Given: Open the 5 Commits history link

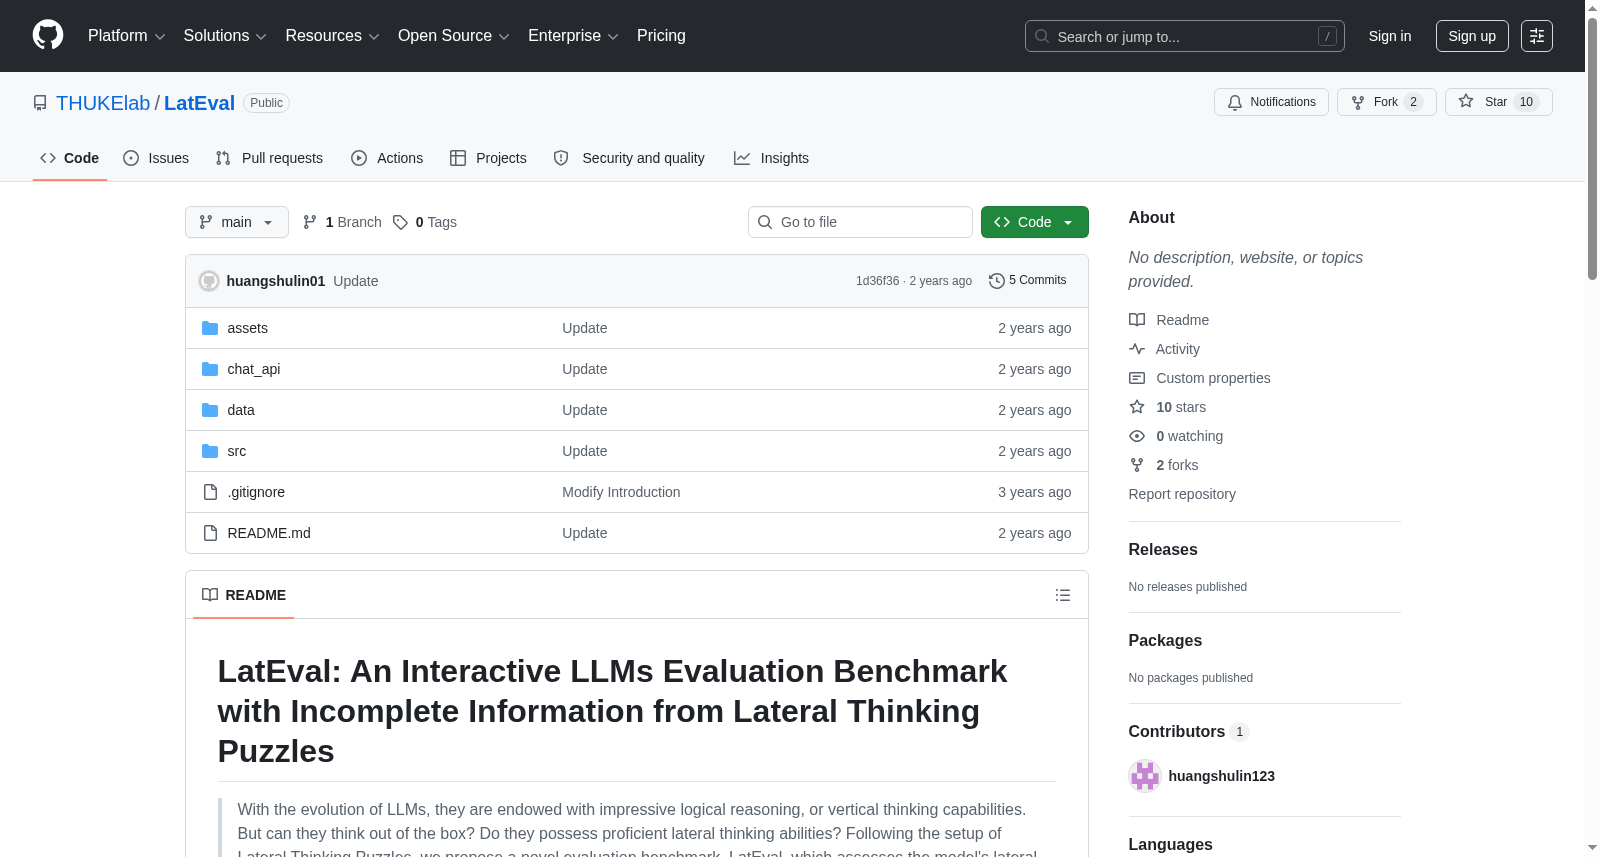Looking at the screenshot, I should click(x=1027, y=281).
